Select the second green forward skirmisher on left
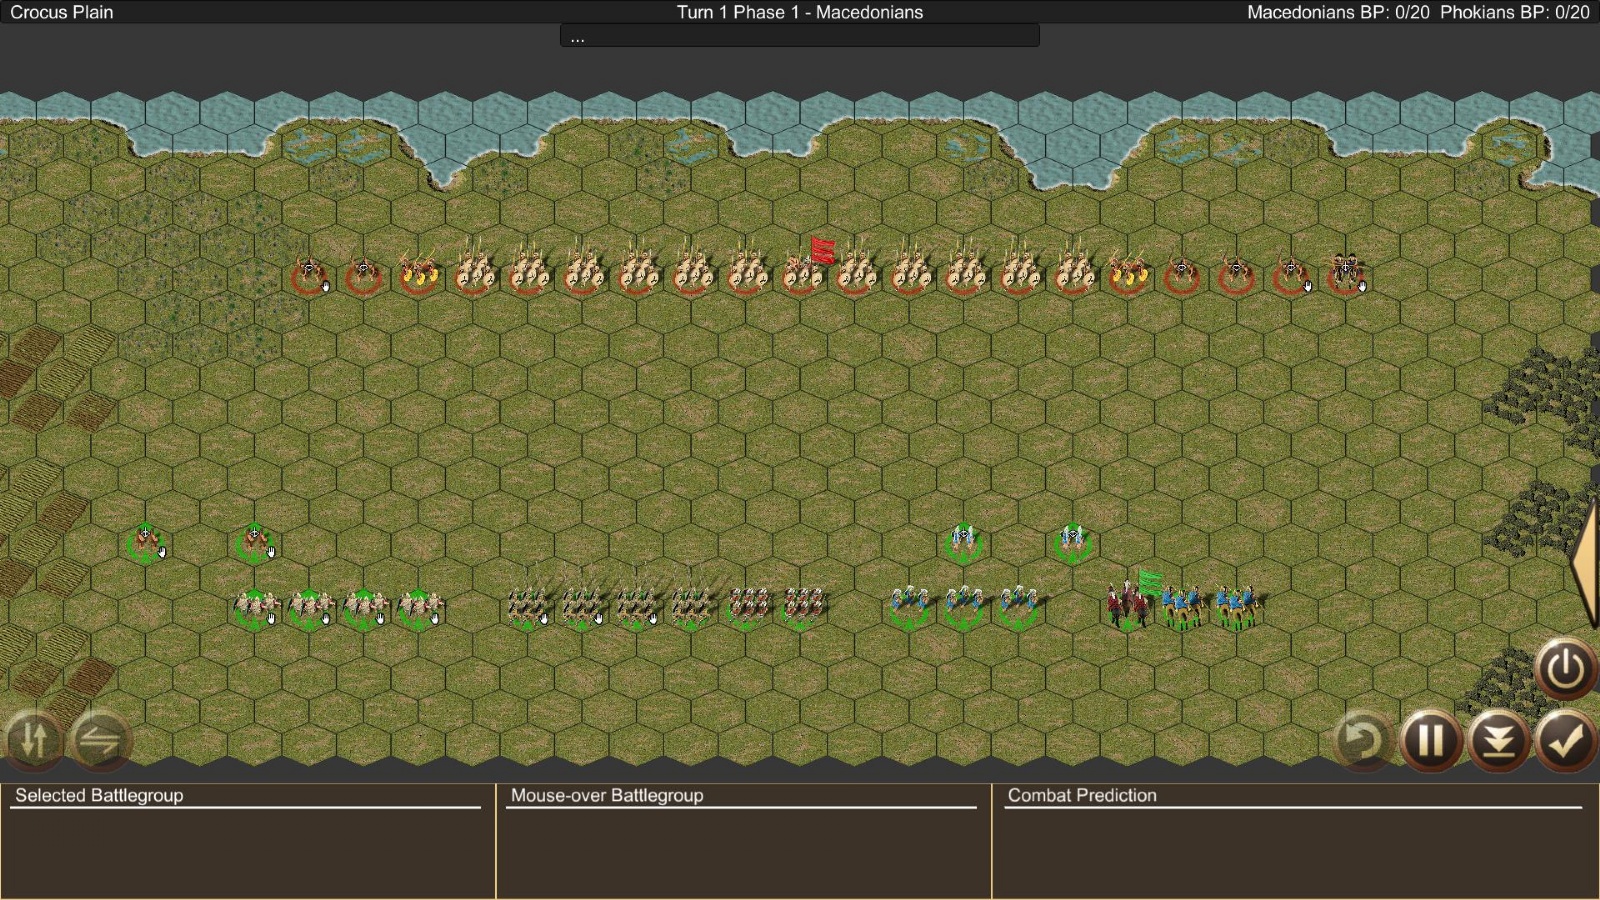 click(x=256, y=543)
